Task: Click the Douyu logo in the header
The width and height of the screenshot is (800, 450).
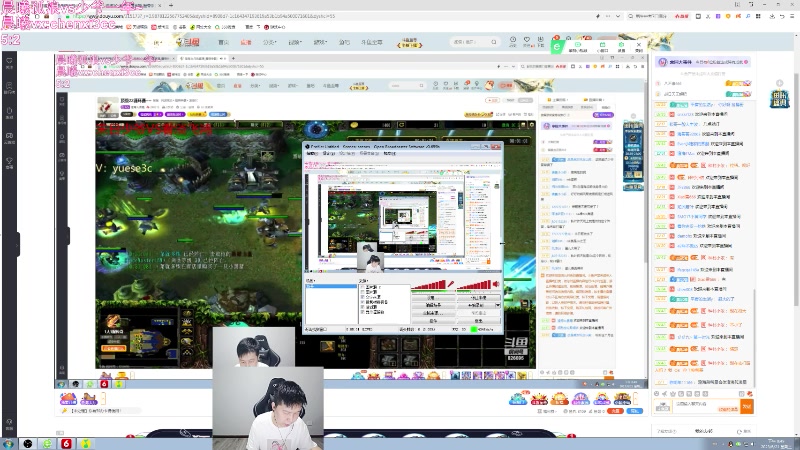Action: [188, 42]
